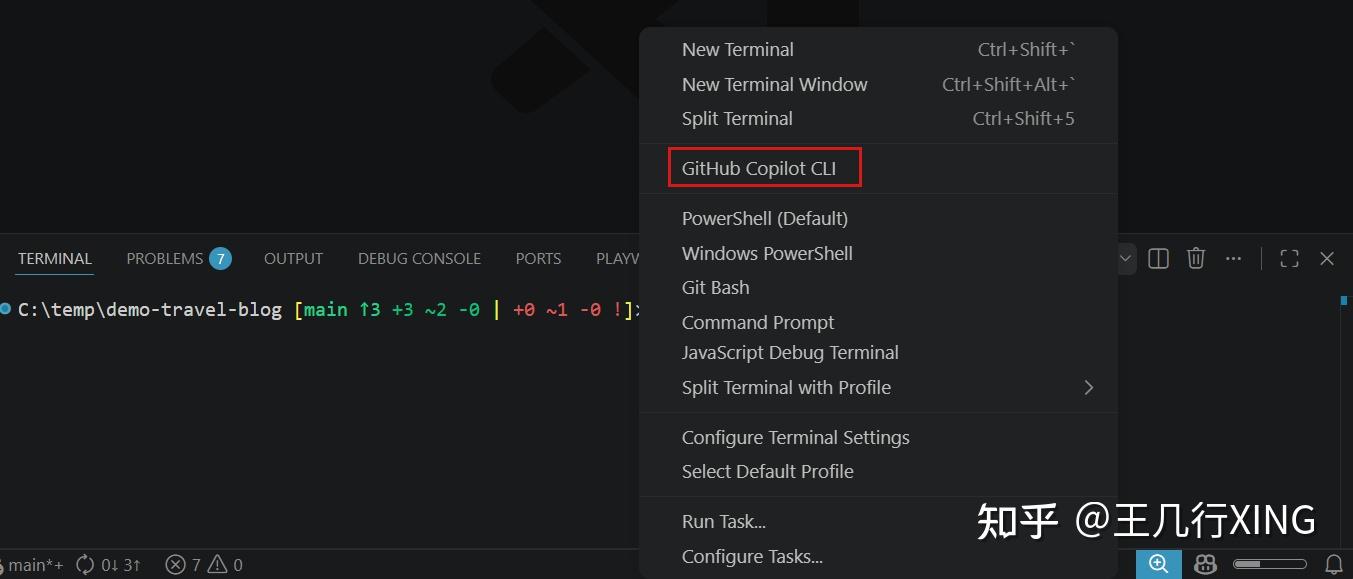Open Copilot status icon in status bar
This screenshot has width=1353, height=579.
[1205, 564]
